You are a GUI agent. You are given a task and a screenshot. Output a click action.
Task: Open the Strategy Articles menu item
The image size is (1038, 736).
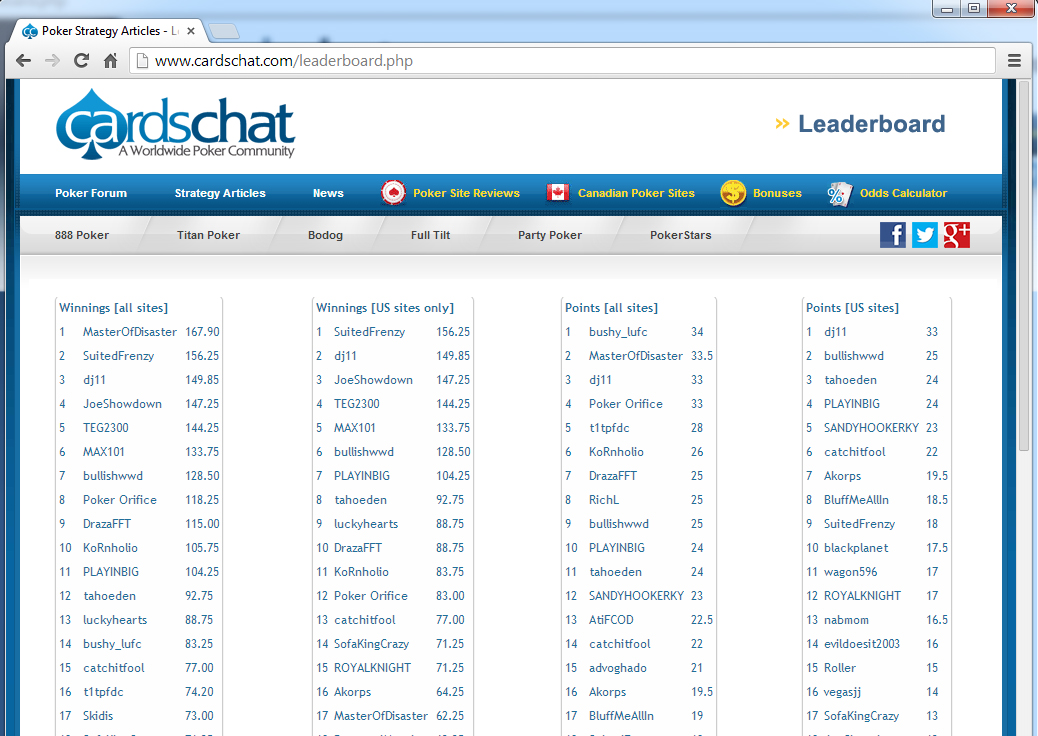click(220, 193)
